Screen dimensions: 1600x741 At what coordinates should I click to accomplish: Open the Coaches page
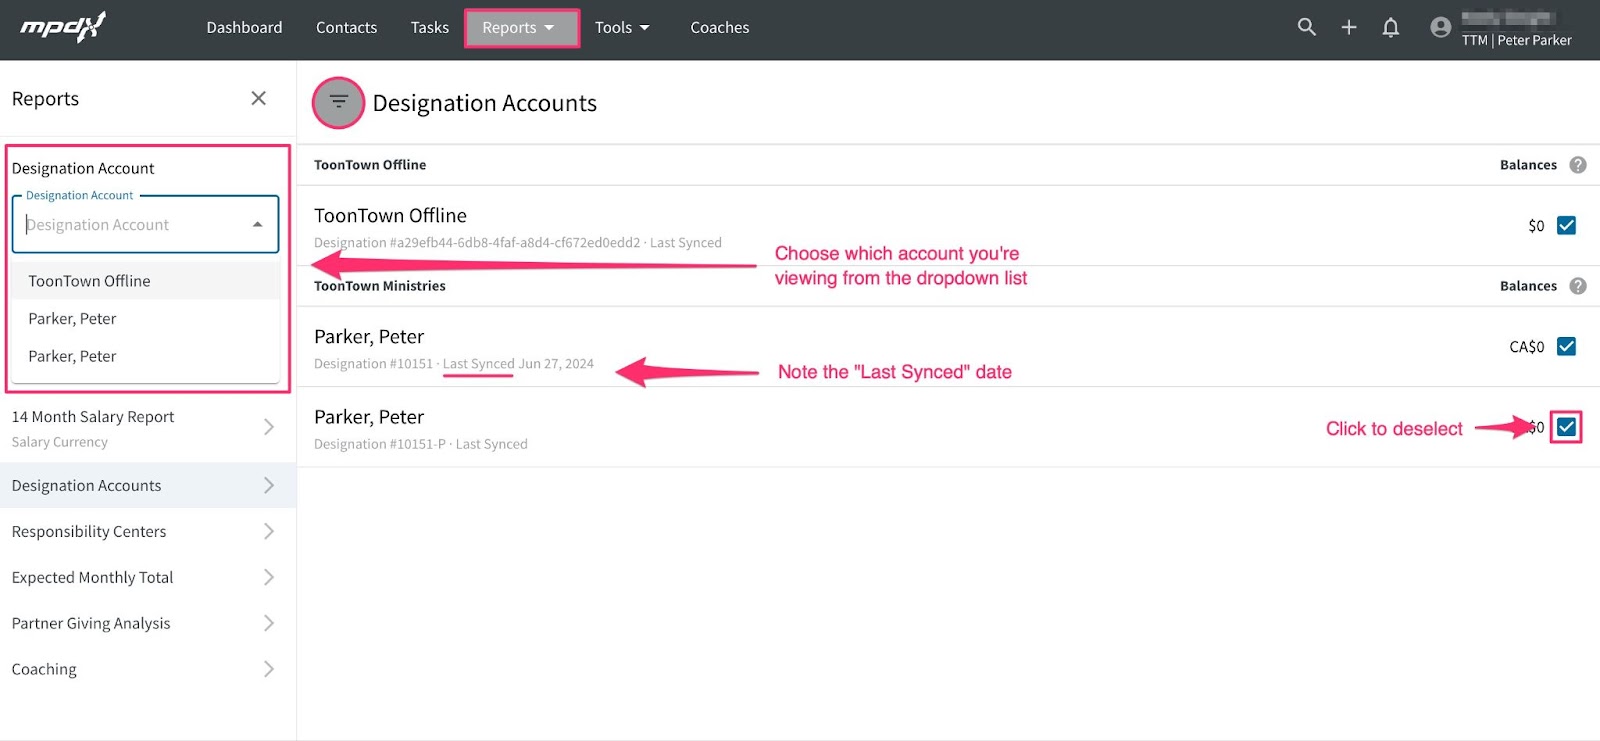719,28
